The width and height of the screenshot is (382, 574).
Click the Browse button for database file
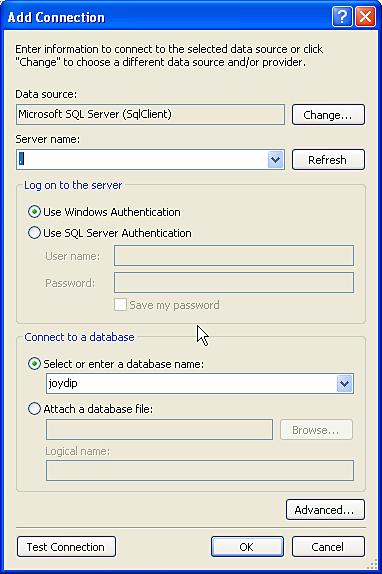click(x=317, y=430)
